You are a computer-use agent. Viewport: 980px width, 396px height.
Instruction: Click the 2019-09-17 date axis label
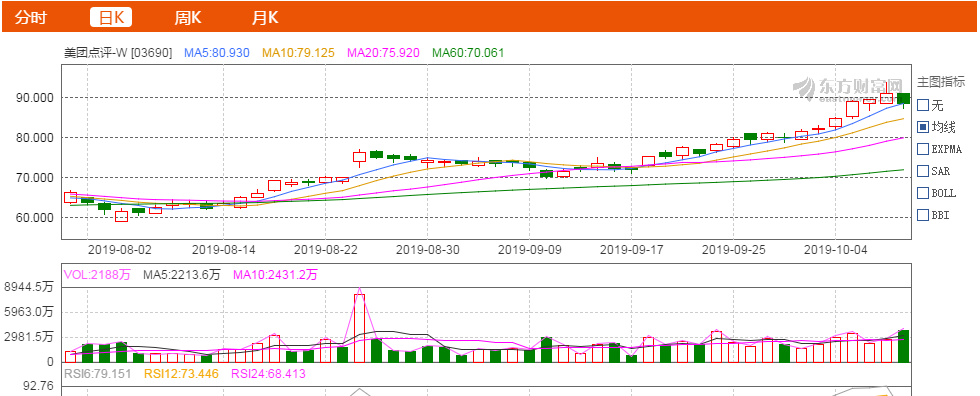coord(631,249)
